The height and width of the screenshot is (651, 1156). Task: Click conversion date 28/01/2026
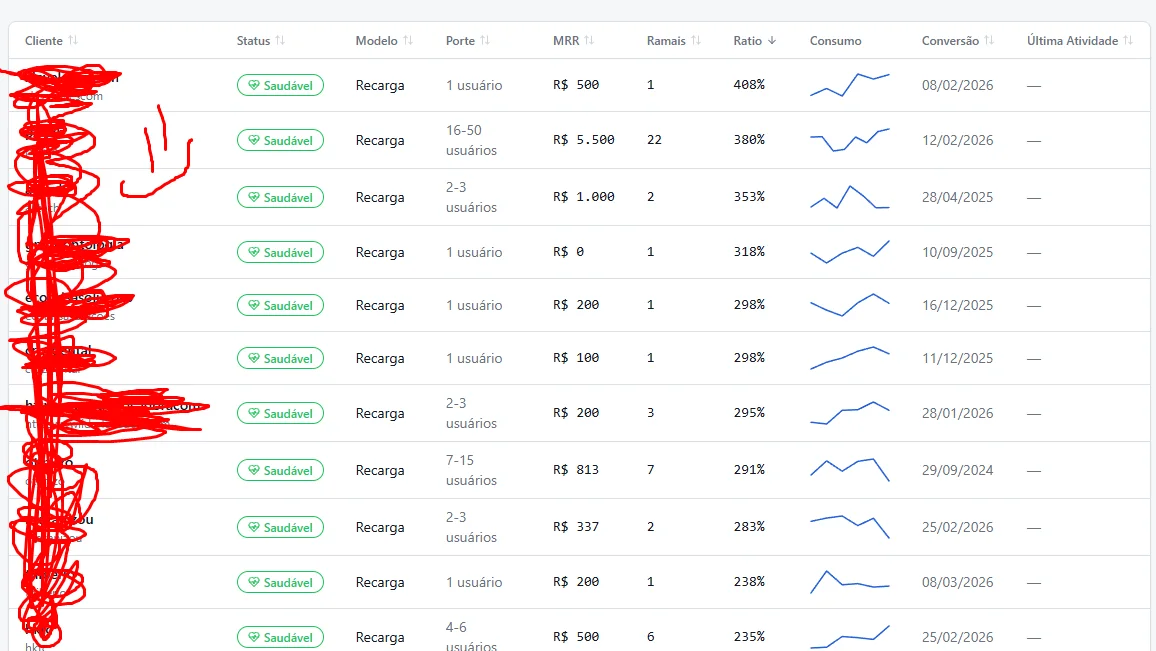coord(957,413)
